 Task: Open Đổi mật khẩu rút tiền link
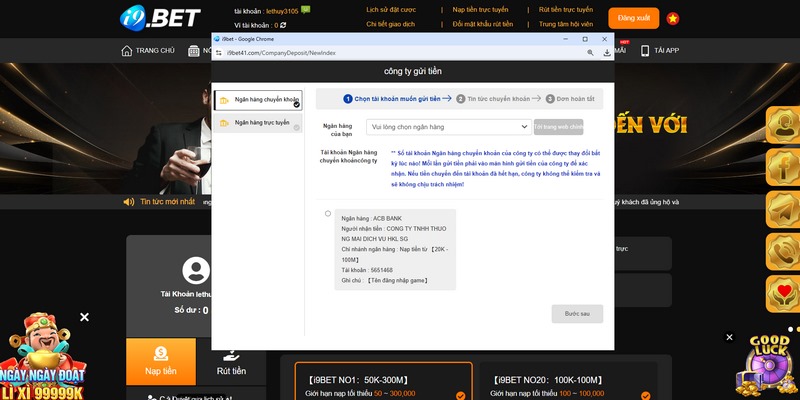coord(483,24)
